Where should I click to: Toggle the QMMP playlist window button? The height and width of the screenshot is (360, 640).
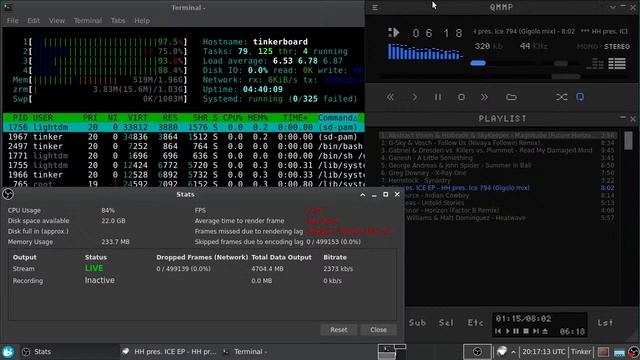point(617,63)
